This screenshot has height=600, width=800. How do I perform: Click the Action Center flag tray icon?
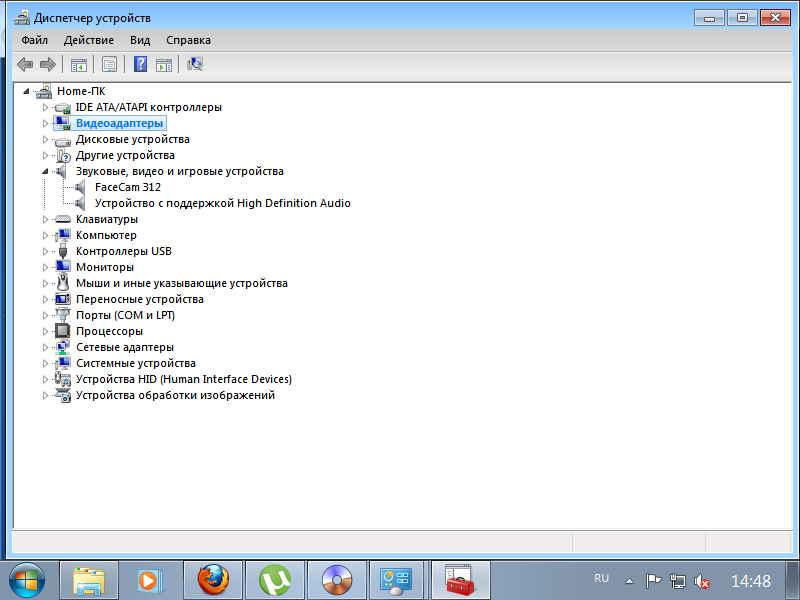653,581
